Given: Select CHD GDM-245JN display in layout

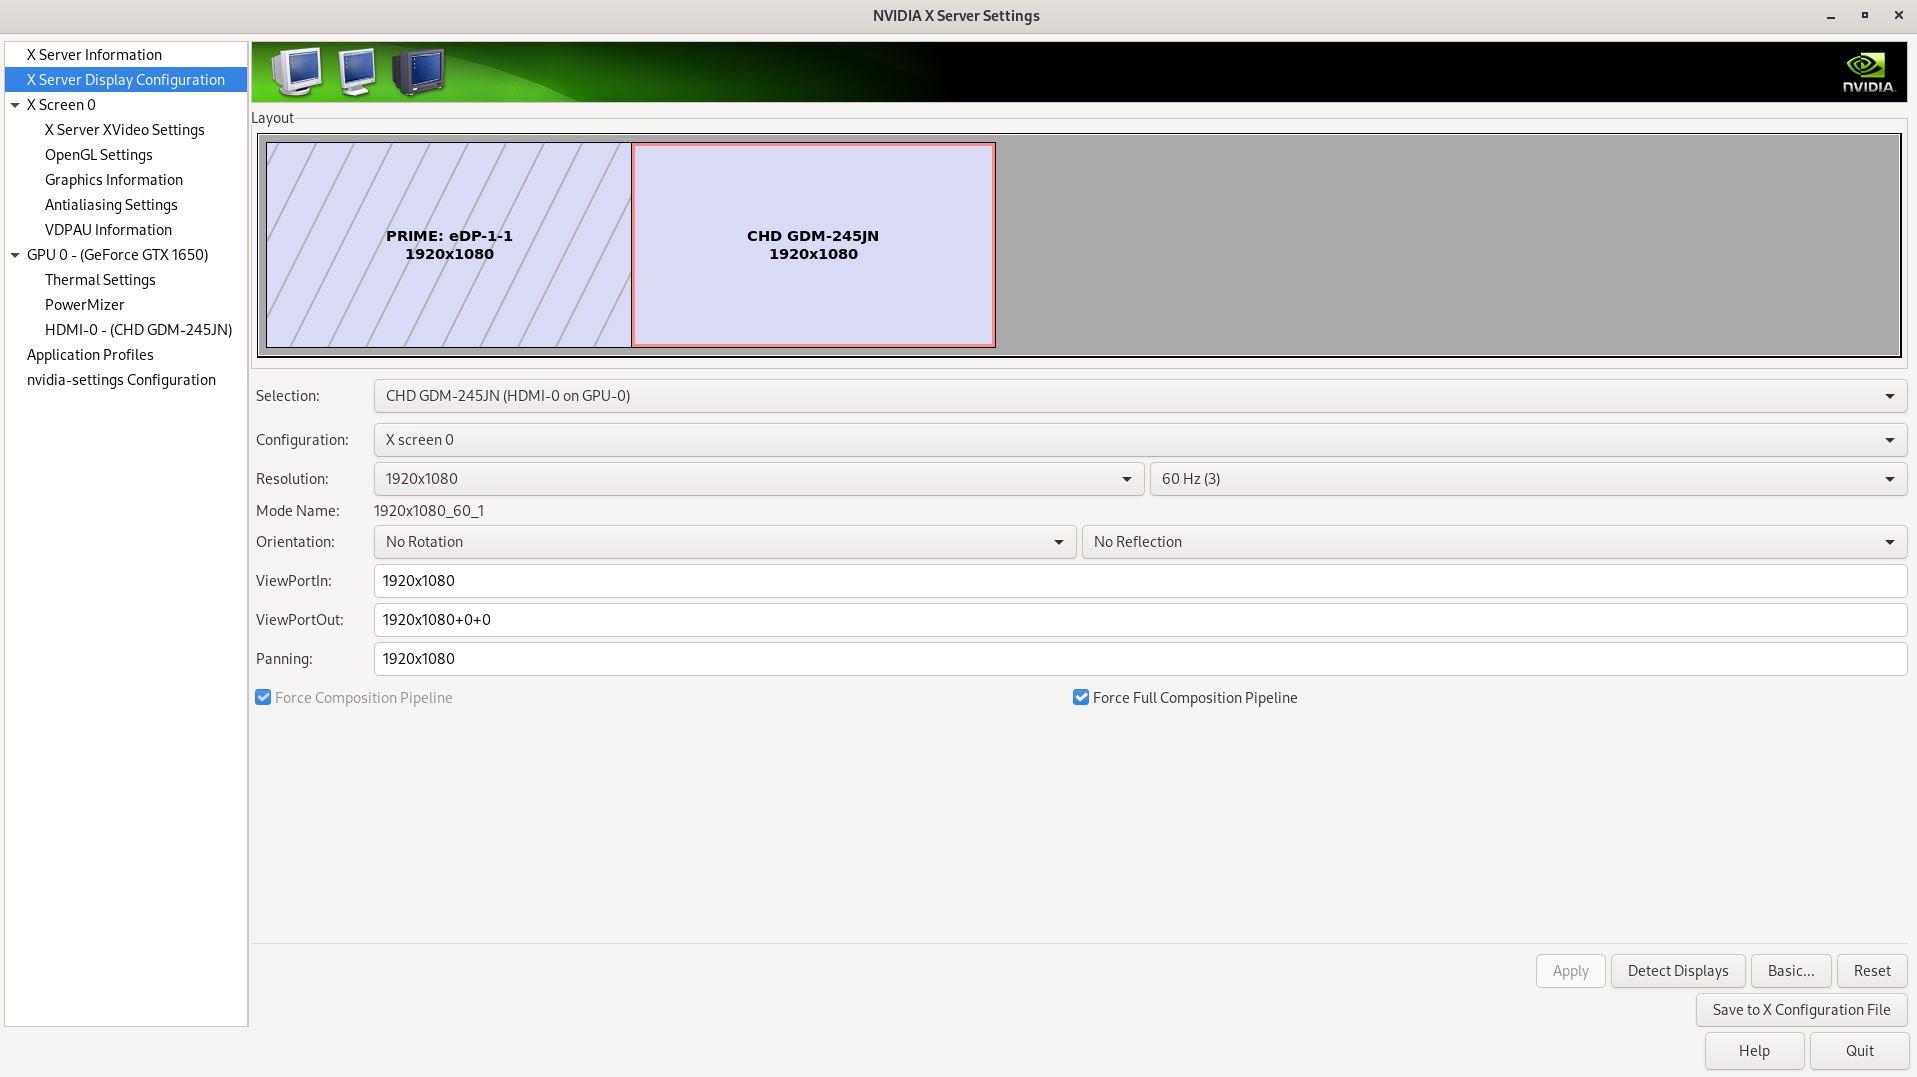Looking at the screenshot, I should 813,245.
